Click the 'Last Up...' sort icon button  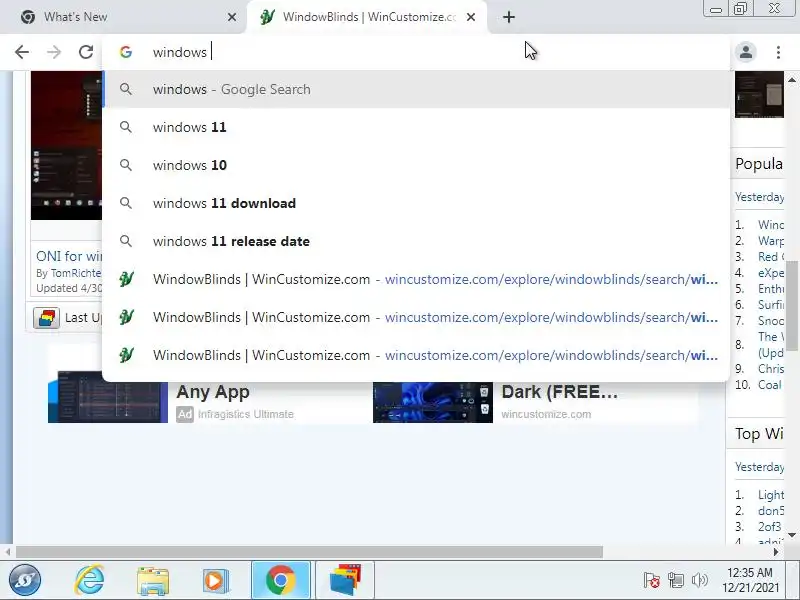[x=46, y=318]
